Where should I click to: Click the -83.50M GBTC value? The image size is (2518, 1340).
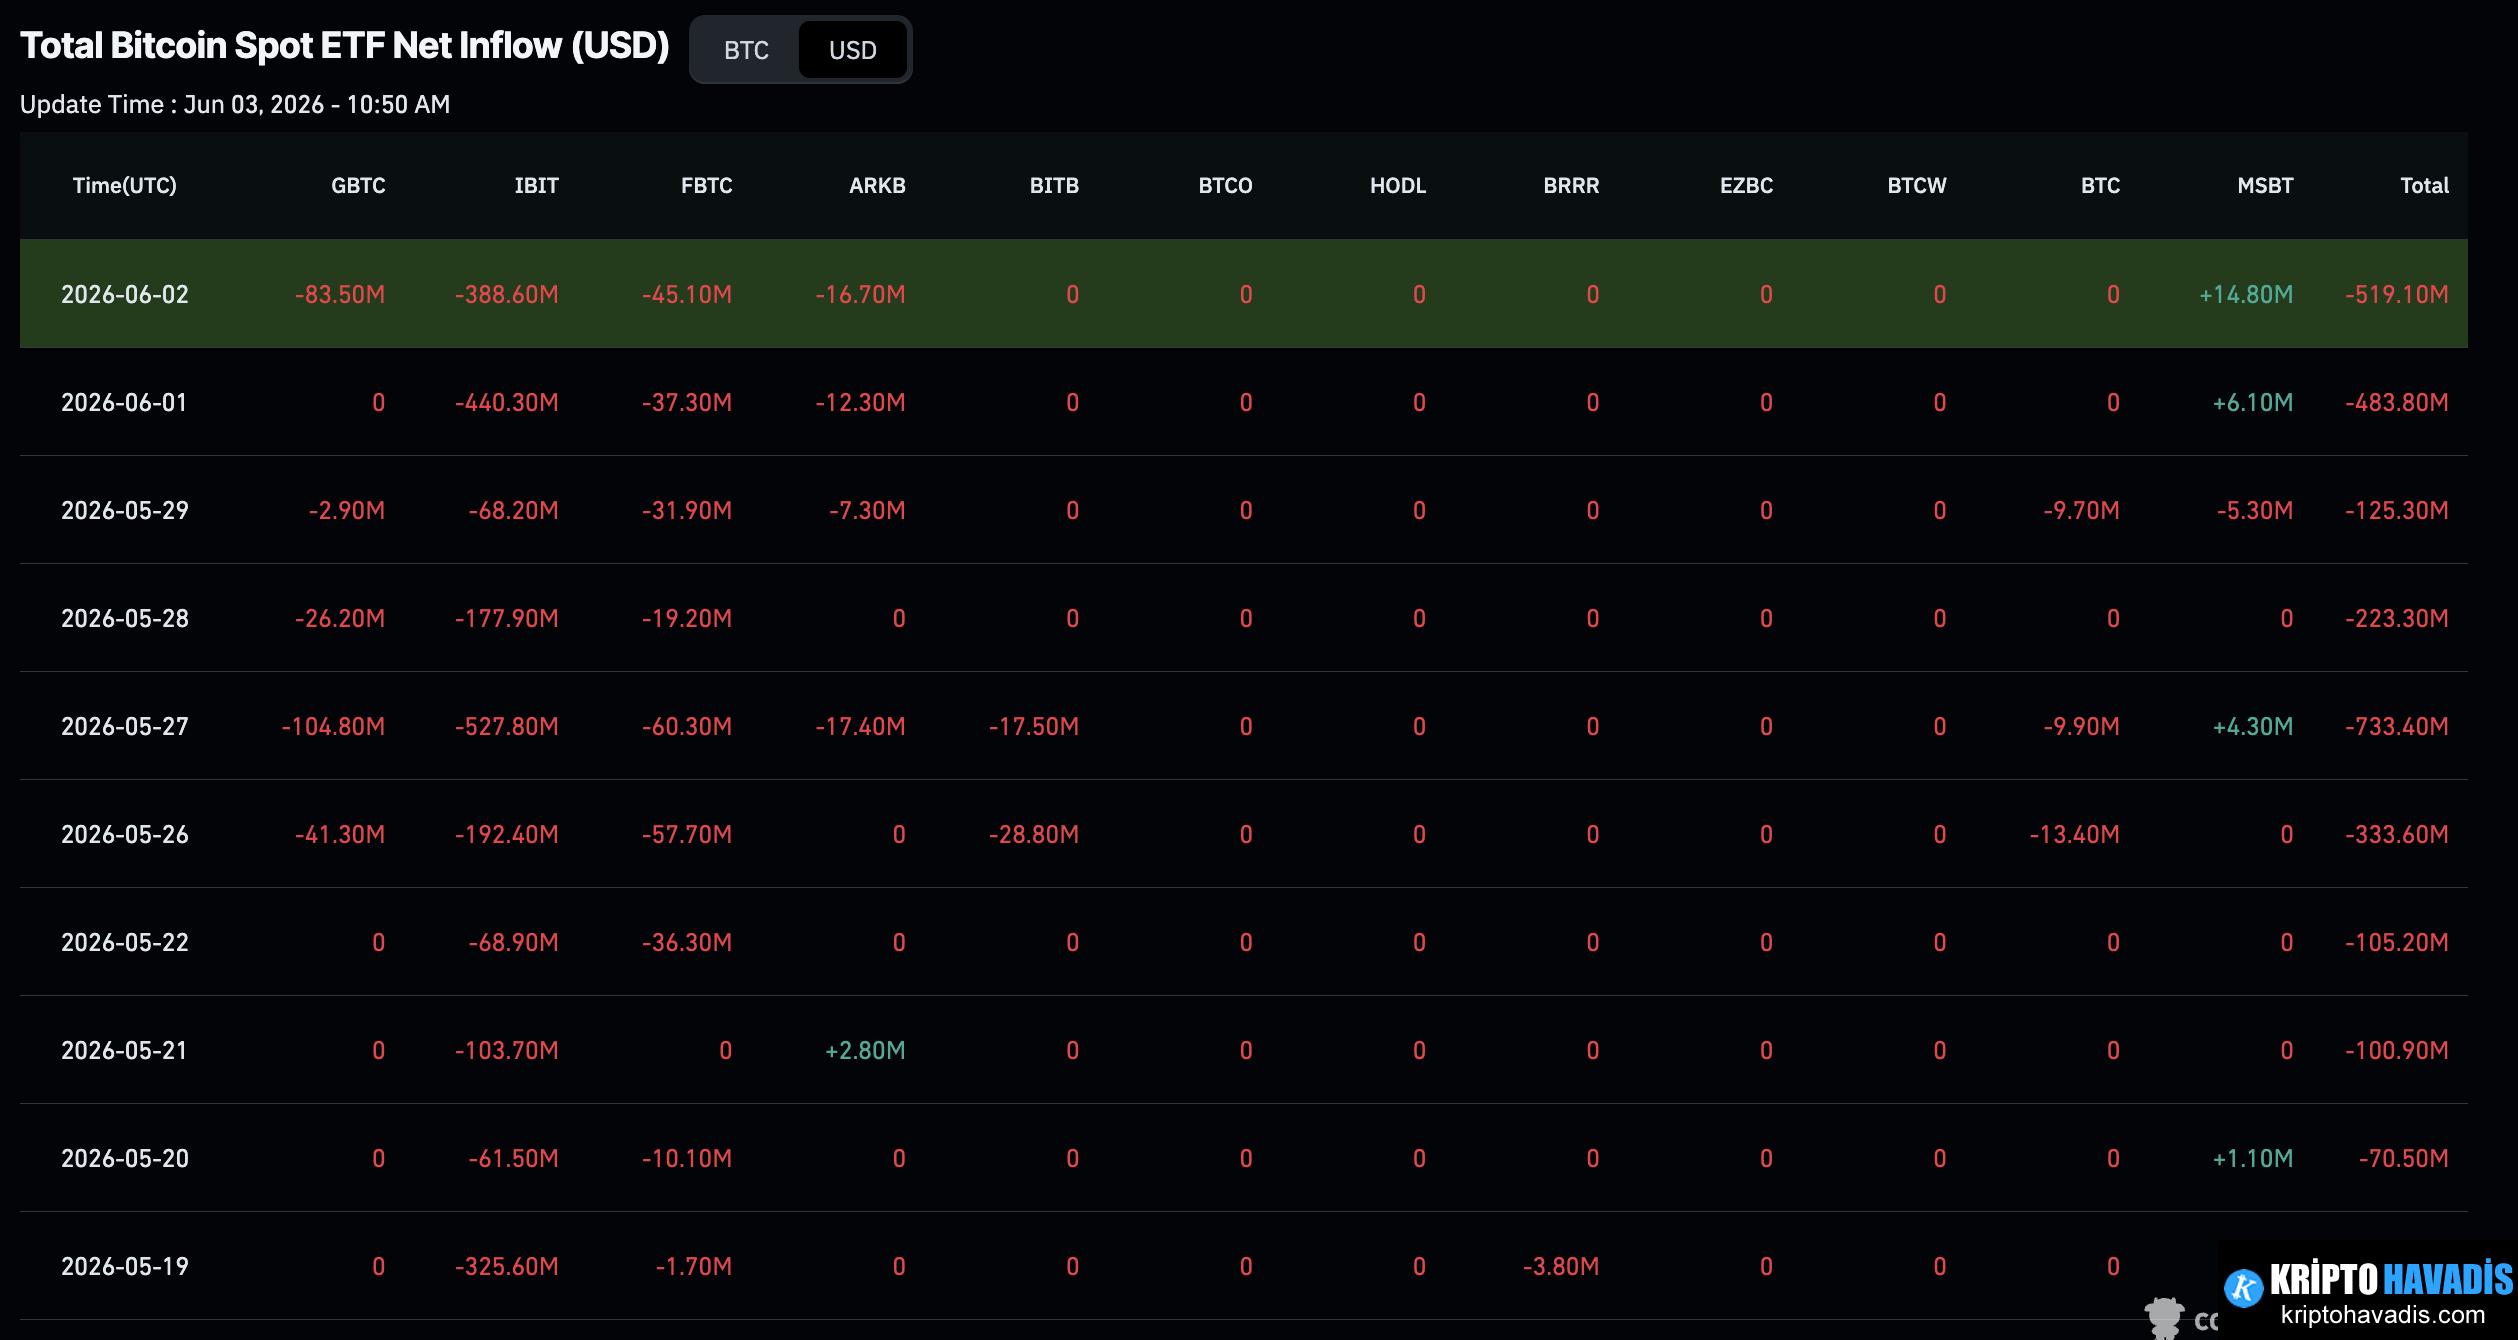(x=340, y=294)
